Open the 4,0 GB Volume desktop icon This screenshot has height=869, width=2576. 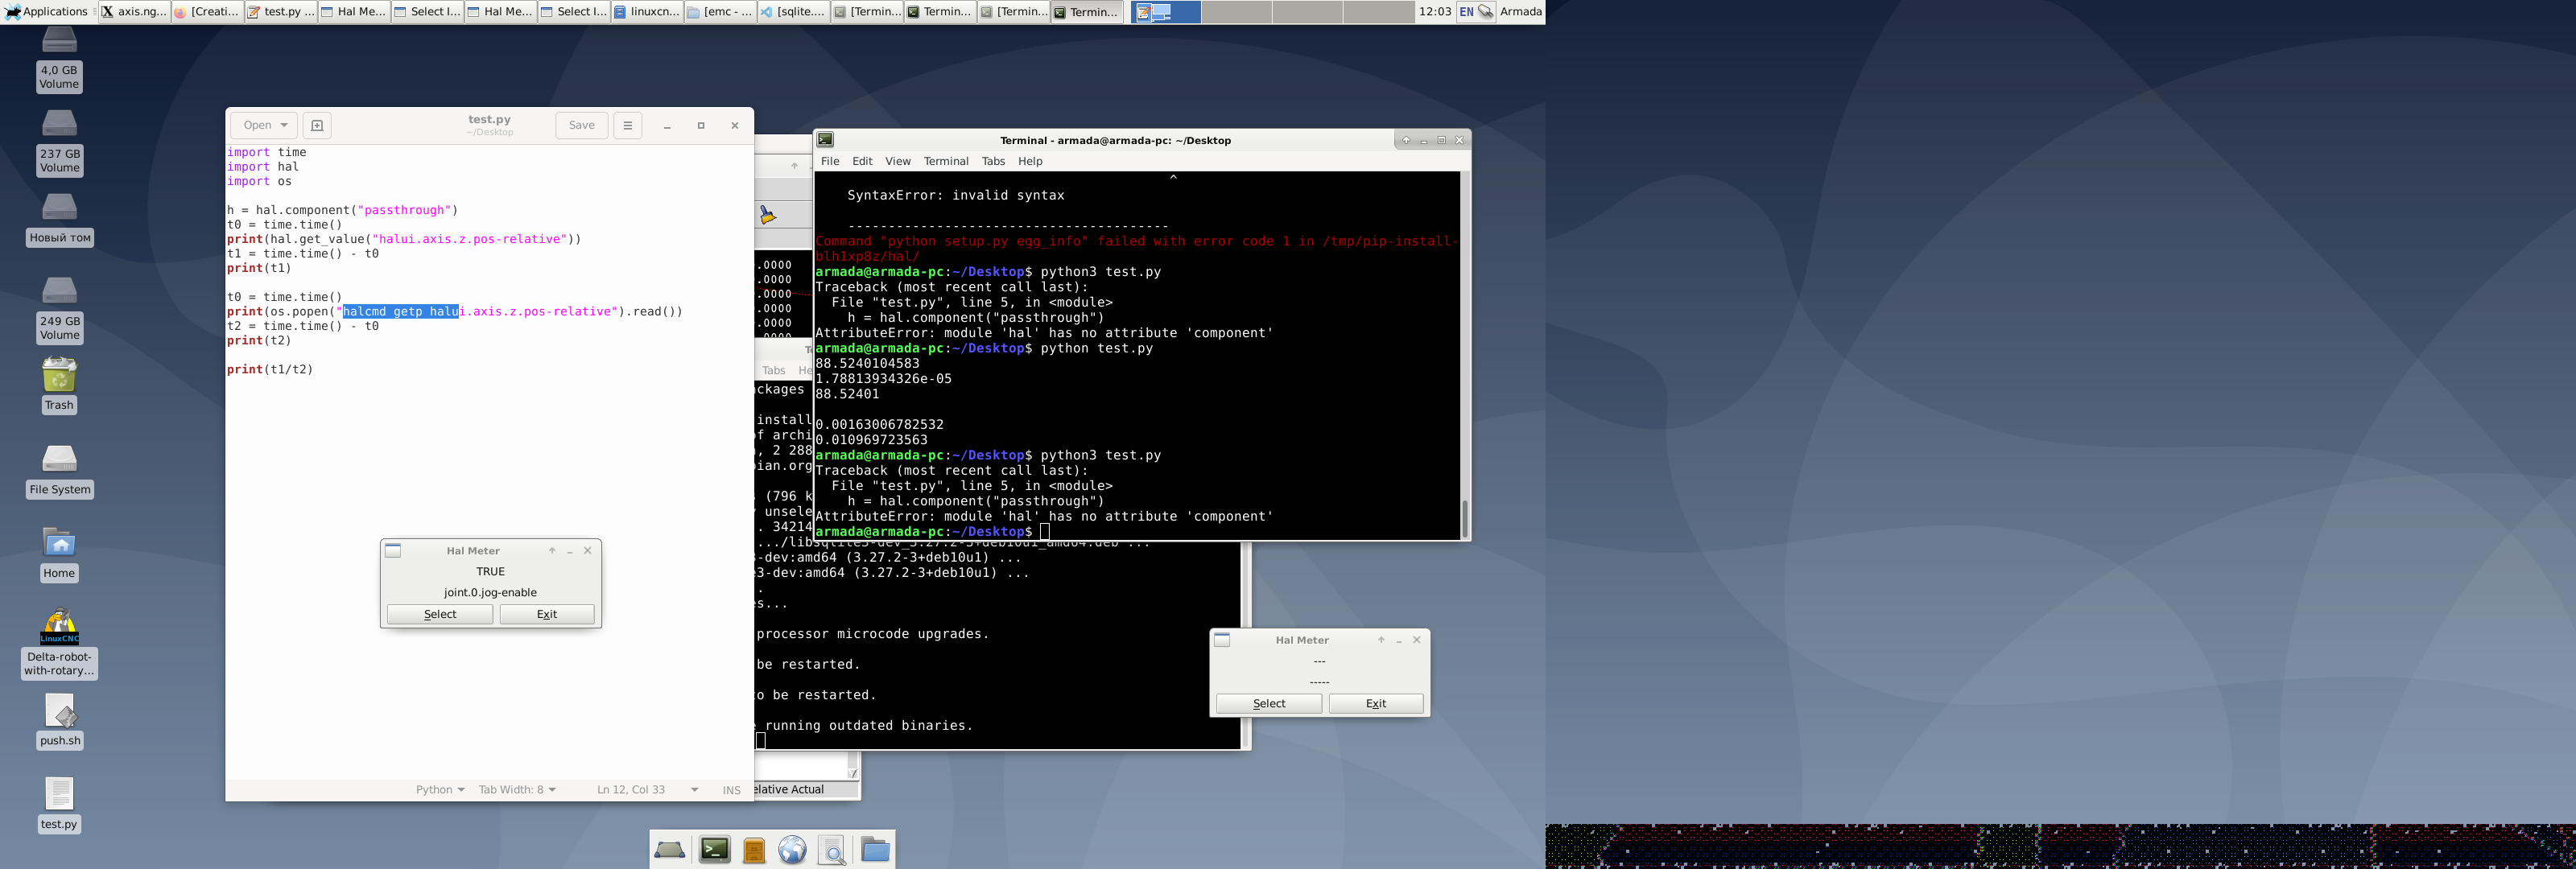59,59
